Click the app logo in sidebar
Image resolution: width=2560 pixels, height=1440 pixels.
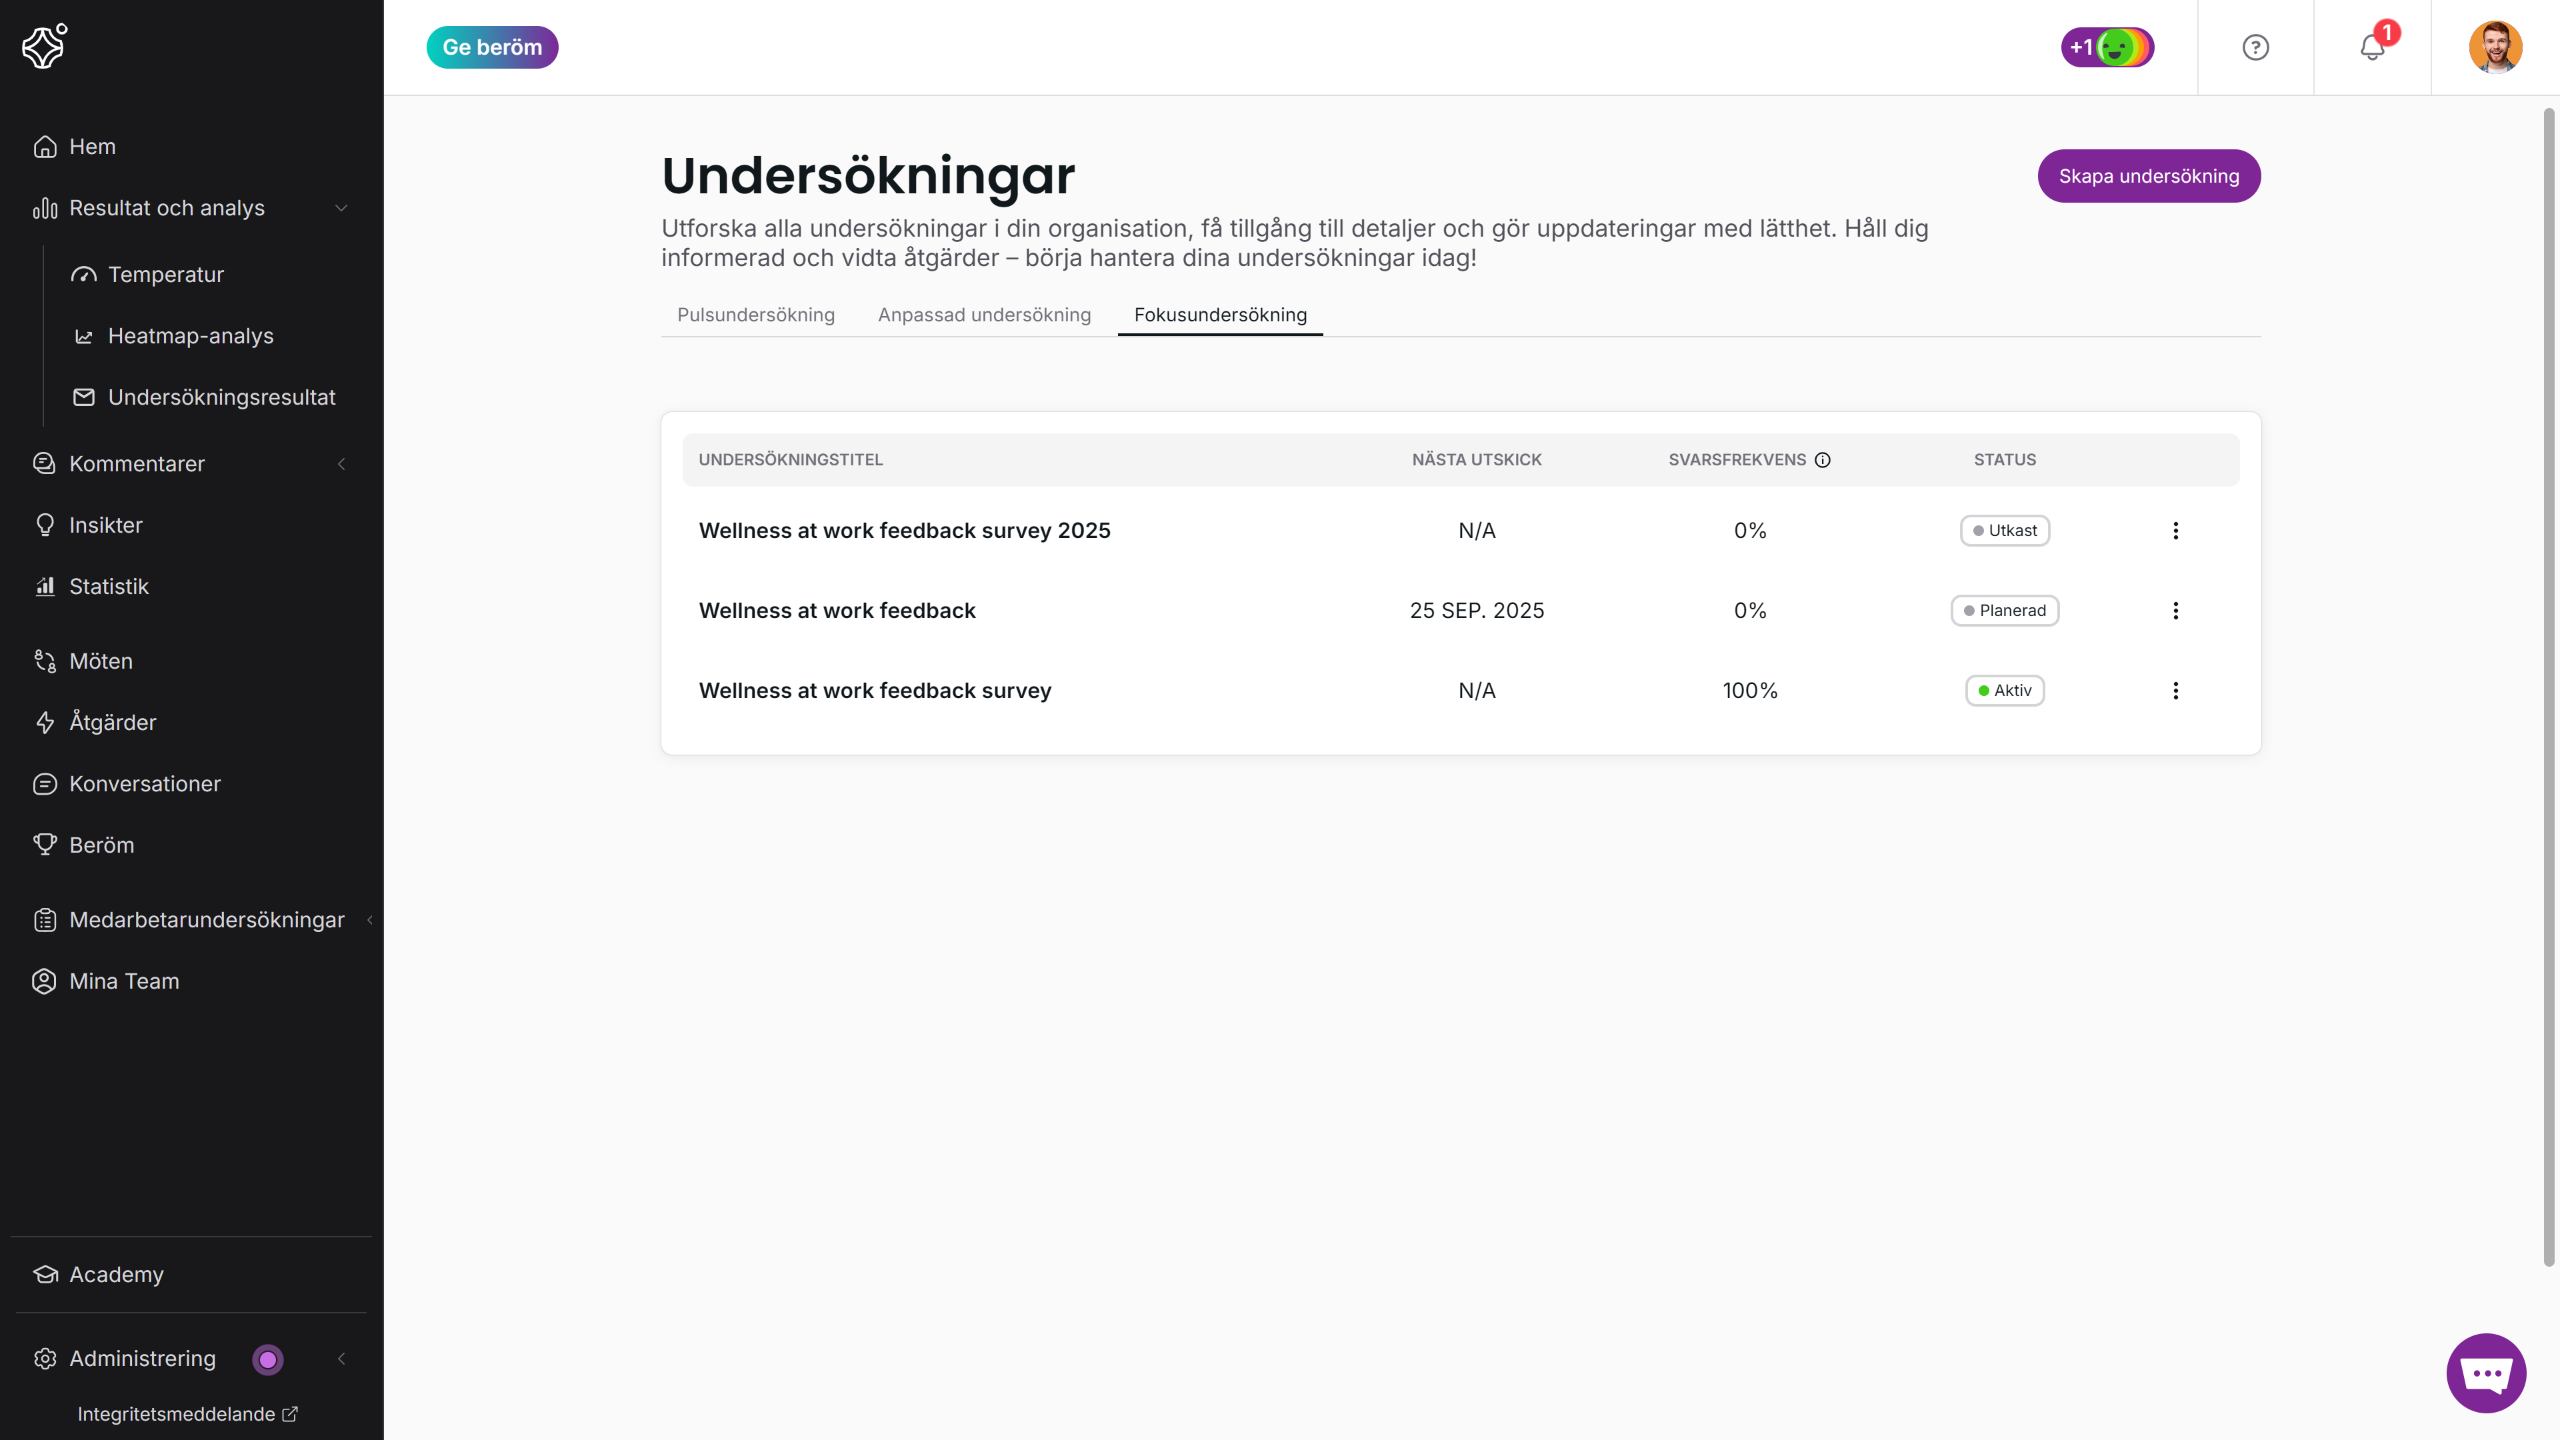pyautogui.click(x=45, y=46)
